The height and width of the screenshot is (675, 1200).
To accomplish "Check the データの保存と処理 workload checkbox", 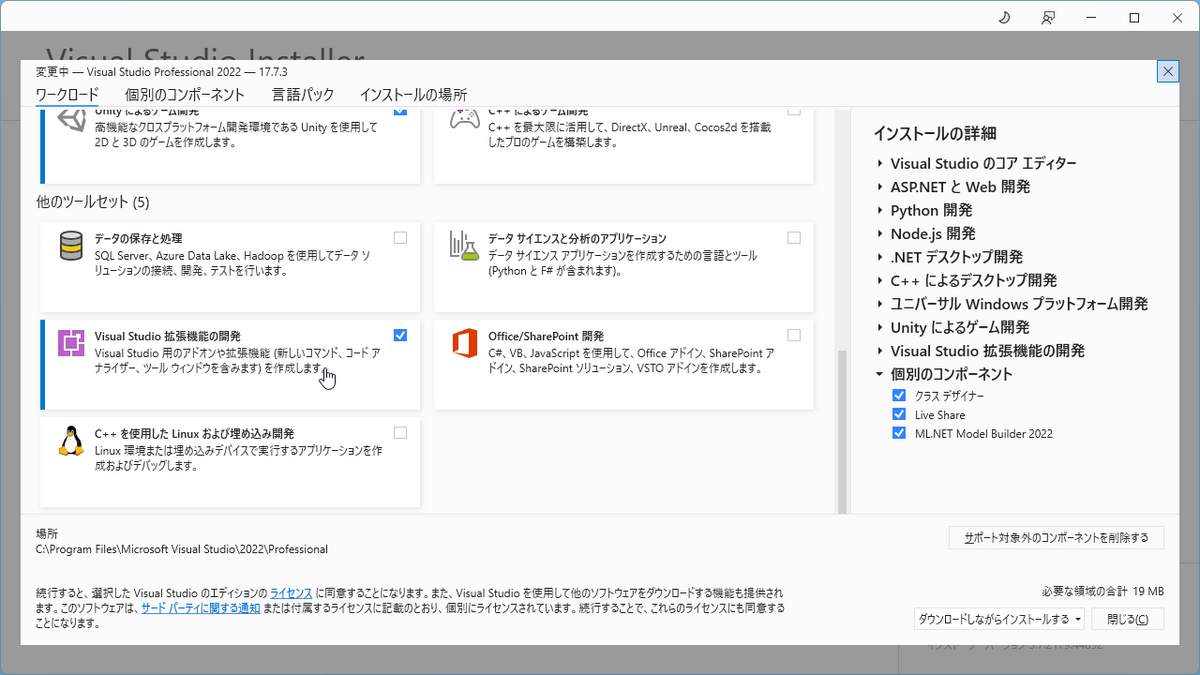I will (400, 238).
